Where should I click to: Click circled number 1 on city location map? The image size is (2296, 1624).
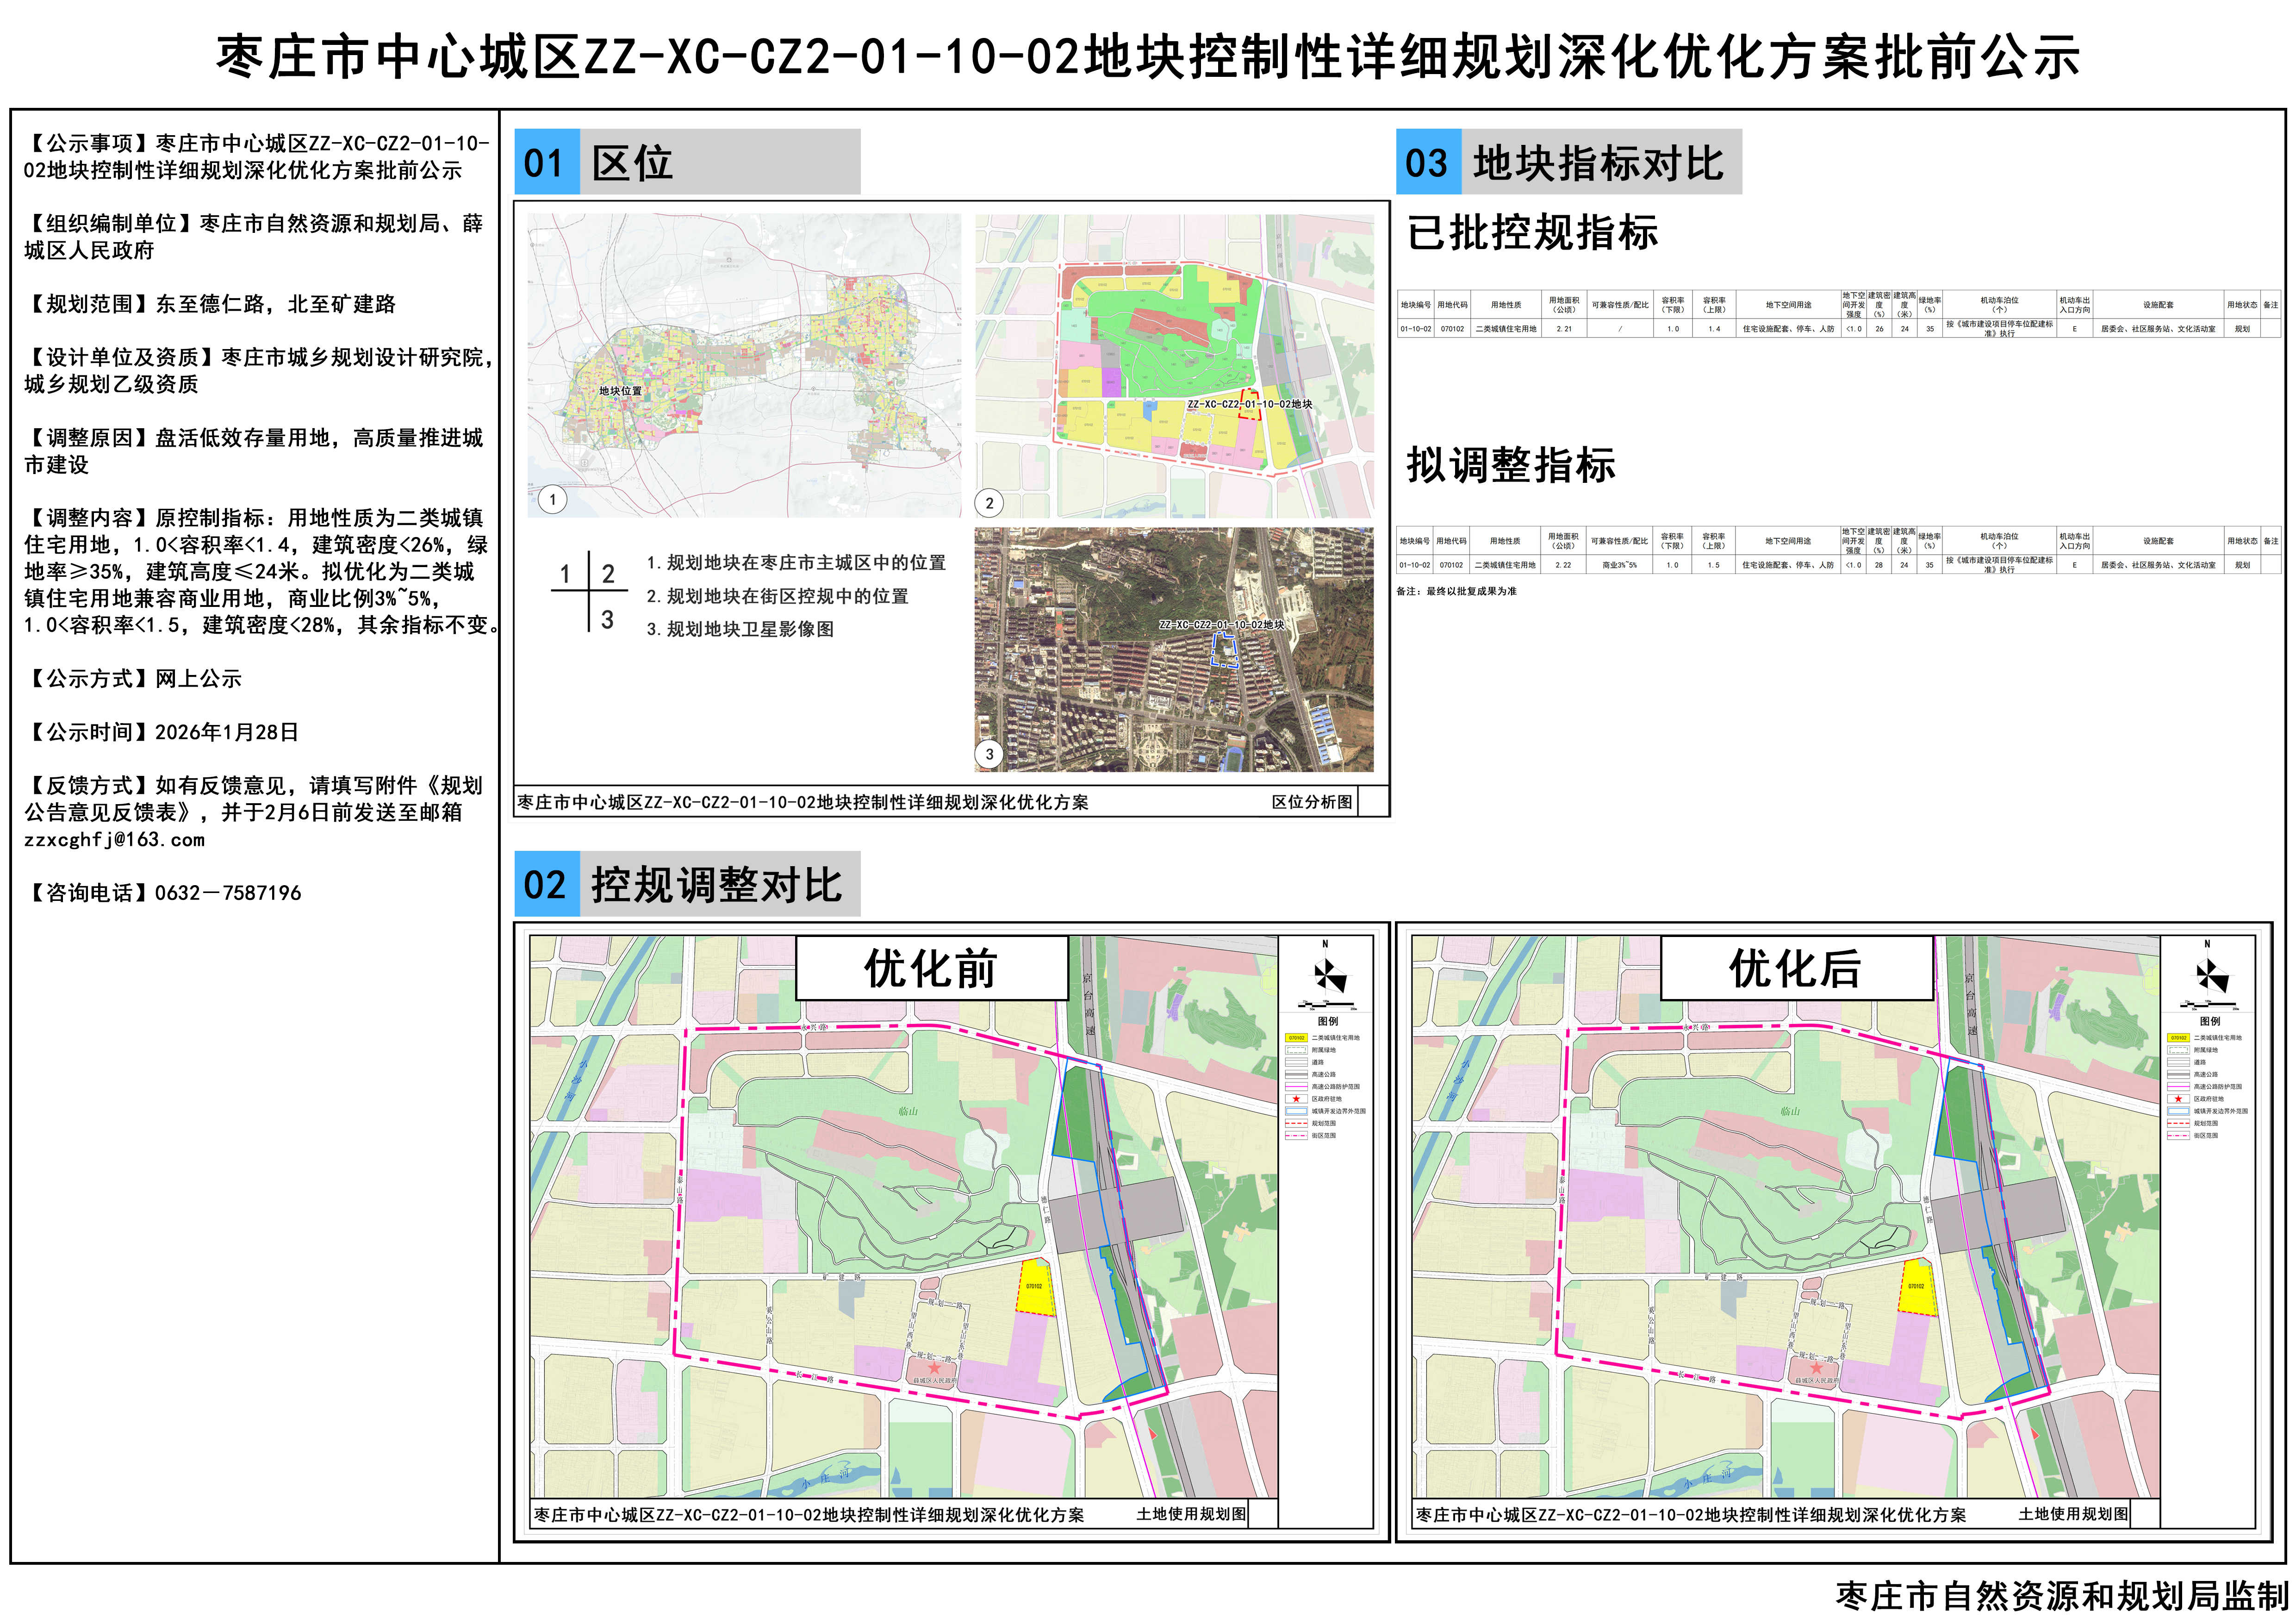[552, 499]
